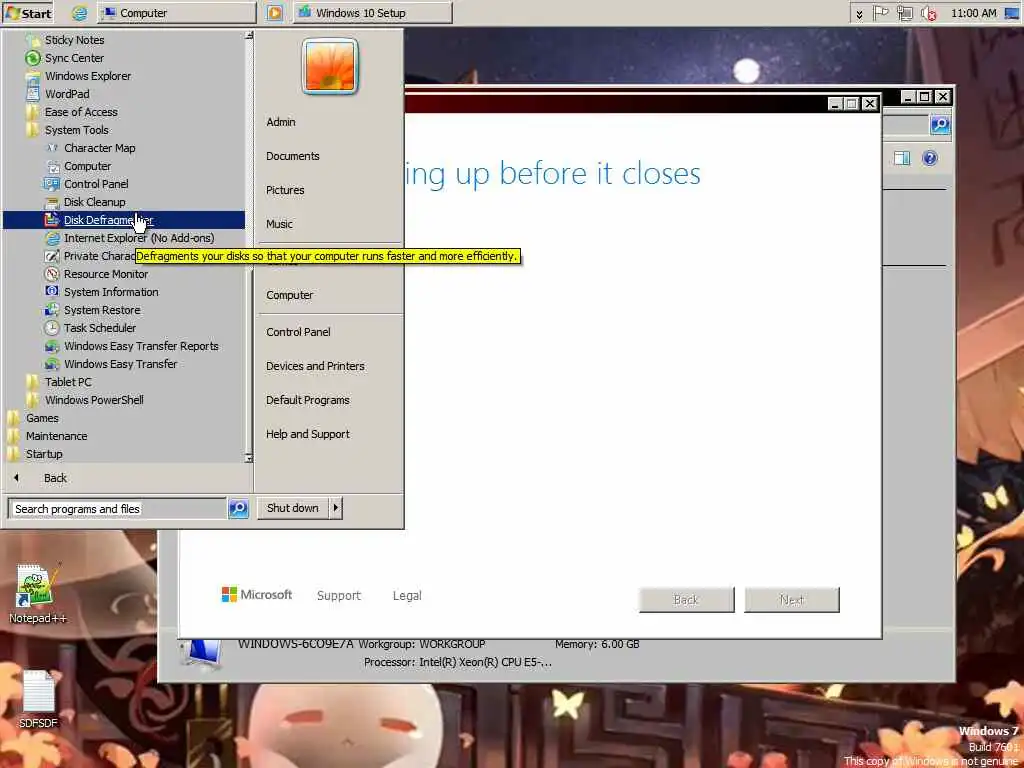Click the Start button
The width and height of the screenshot is (1024, 768).
(27, 13)
